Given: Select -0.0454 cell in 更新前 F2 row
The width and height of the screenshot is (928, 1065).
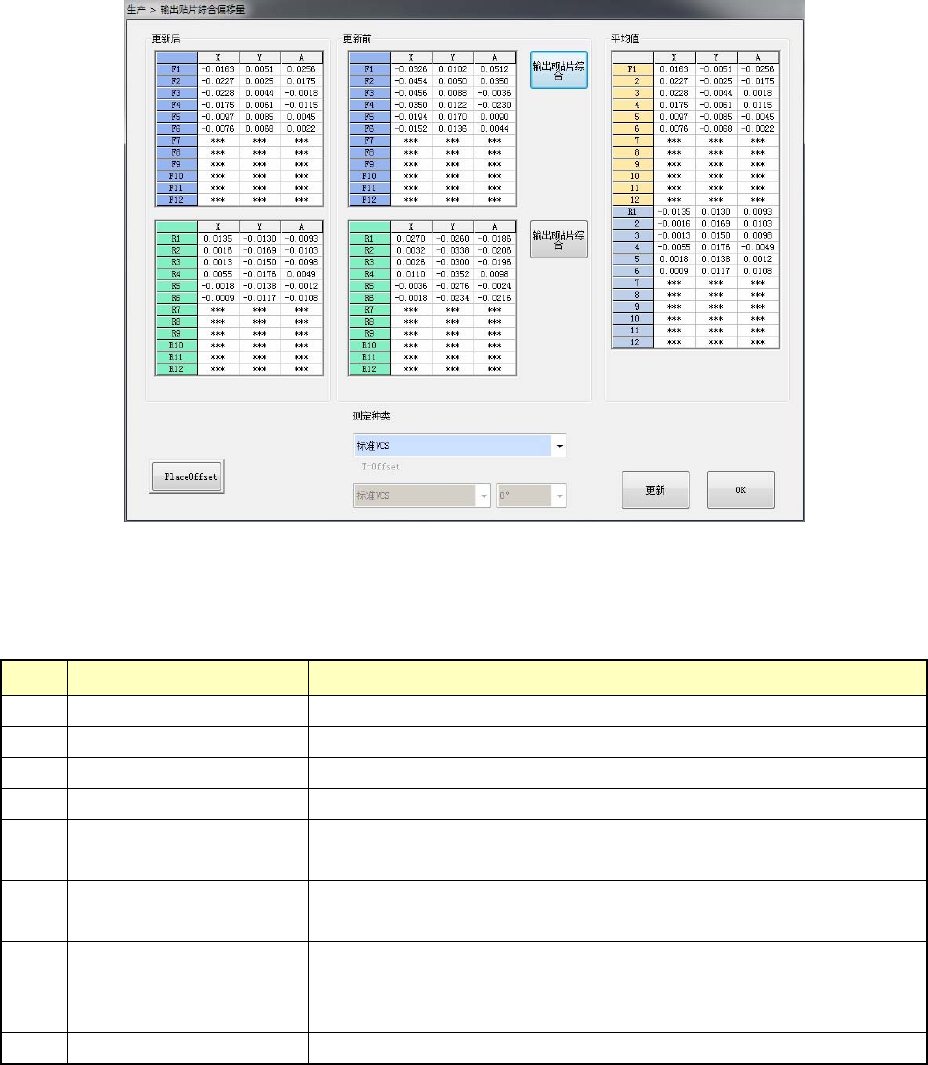Looking at the screenshot, I should tap(411, 82).
